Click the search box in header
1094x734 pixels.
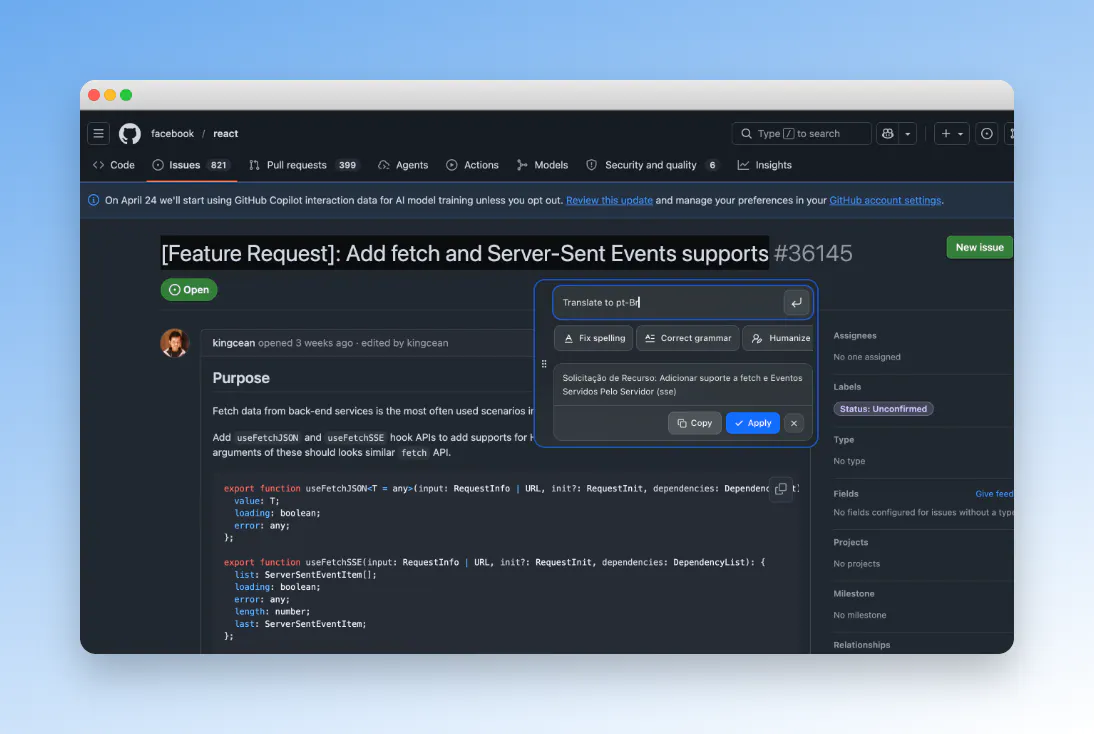pyautogui.click(x=801, y=133)
